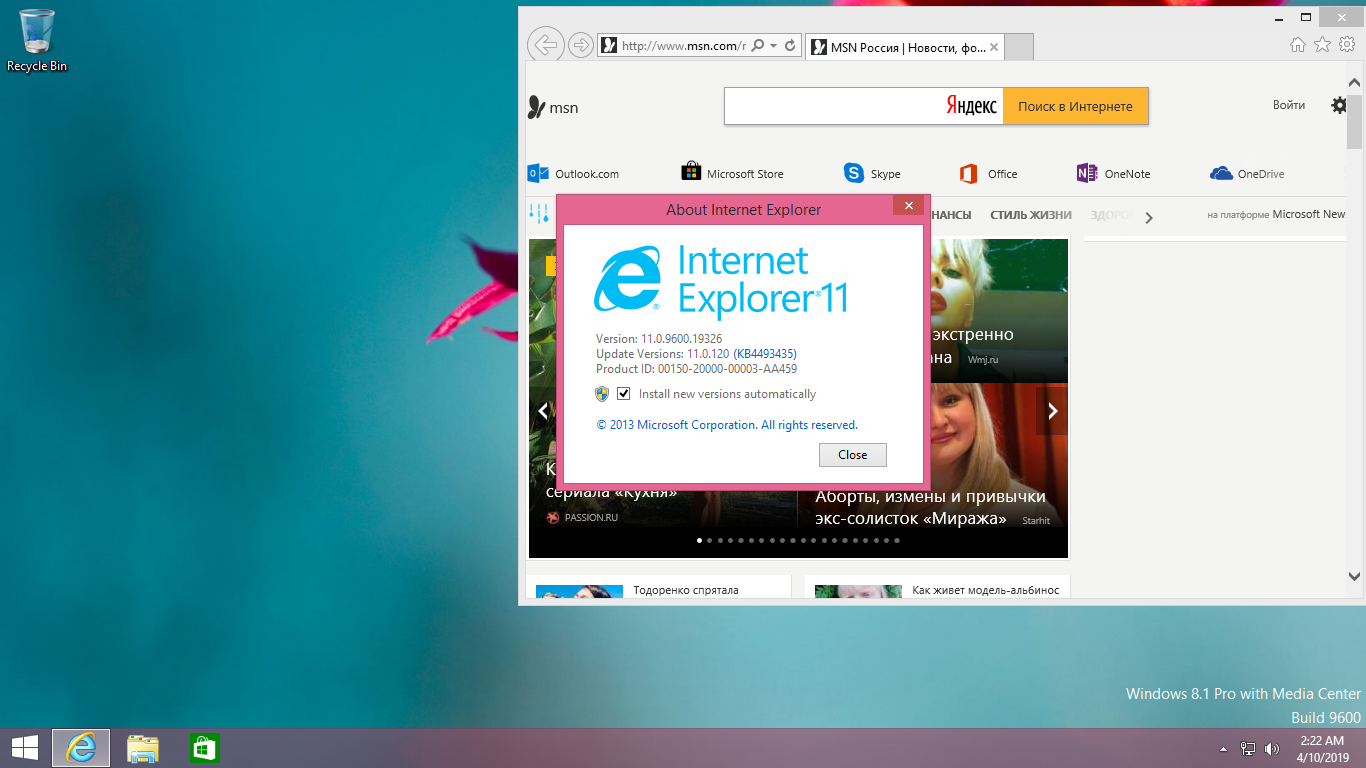Screen dimensions: 1366x768
Task: Show hidden tray icons arrow
Action: (x=1224, y=748)
